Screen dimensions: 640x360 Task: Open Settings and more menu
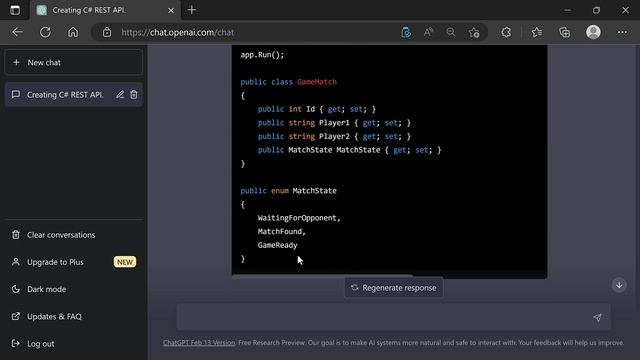coord(622,32)
